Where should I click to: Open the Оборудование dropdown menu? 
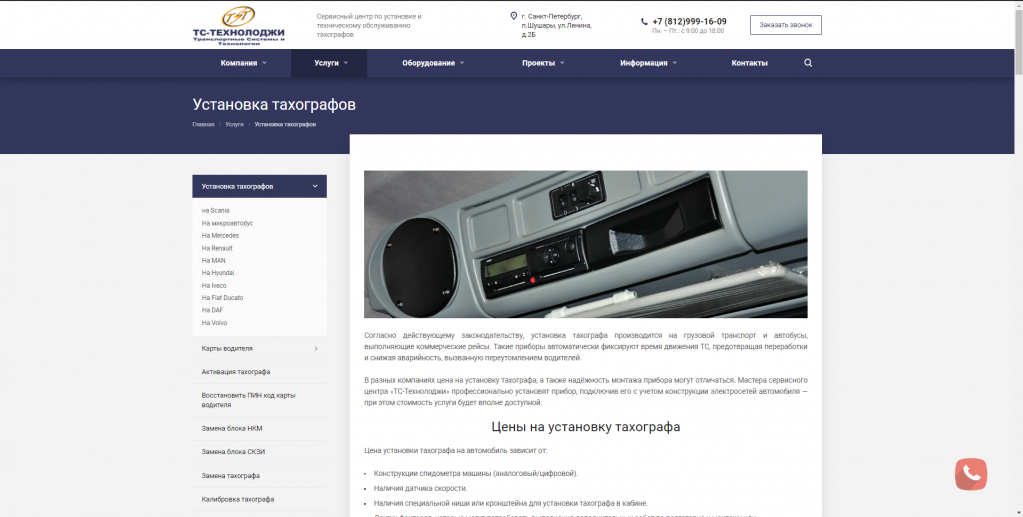tap(433, 63)
